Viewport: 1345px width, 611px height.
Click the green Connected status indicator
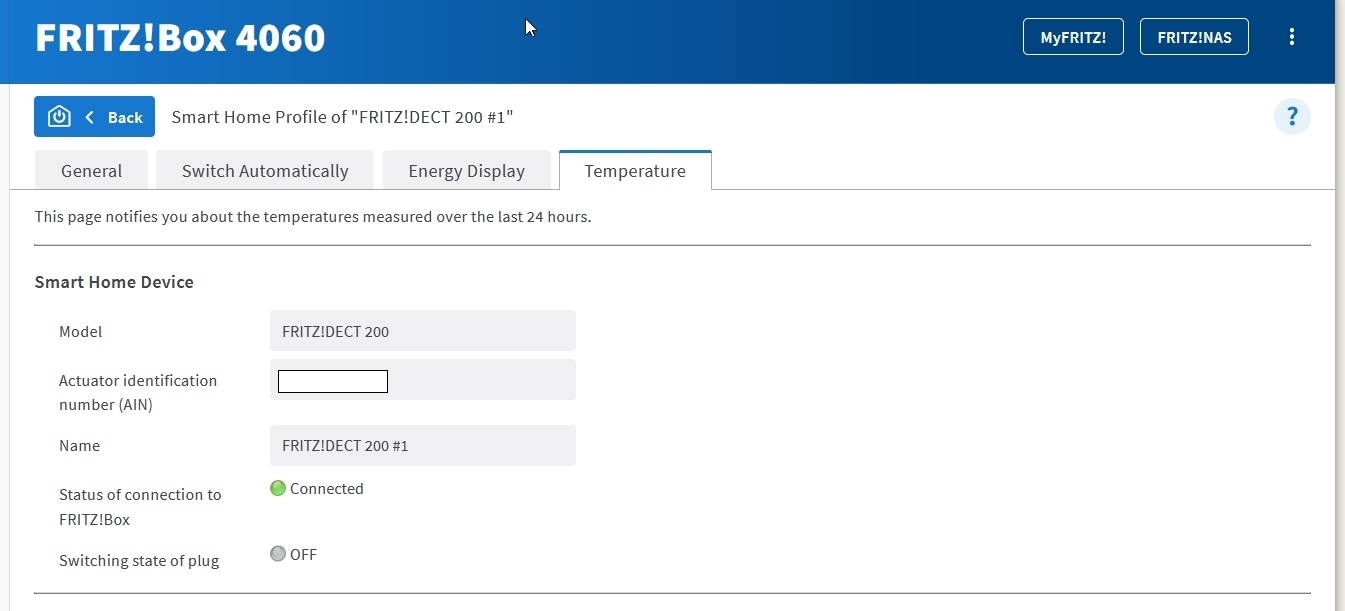[278, 489]
